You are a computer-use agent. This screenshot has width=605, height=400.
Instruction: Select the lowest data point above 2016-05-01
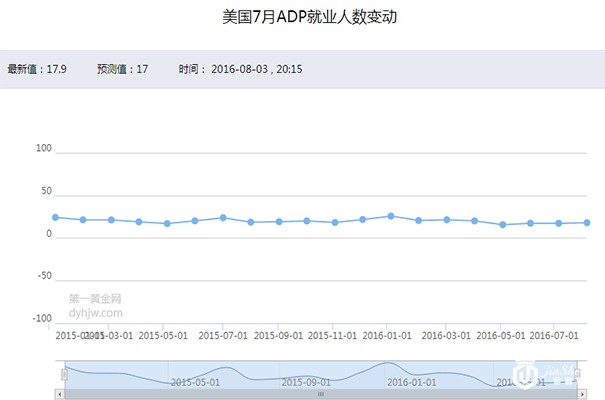click(x=503, y=224)
